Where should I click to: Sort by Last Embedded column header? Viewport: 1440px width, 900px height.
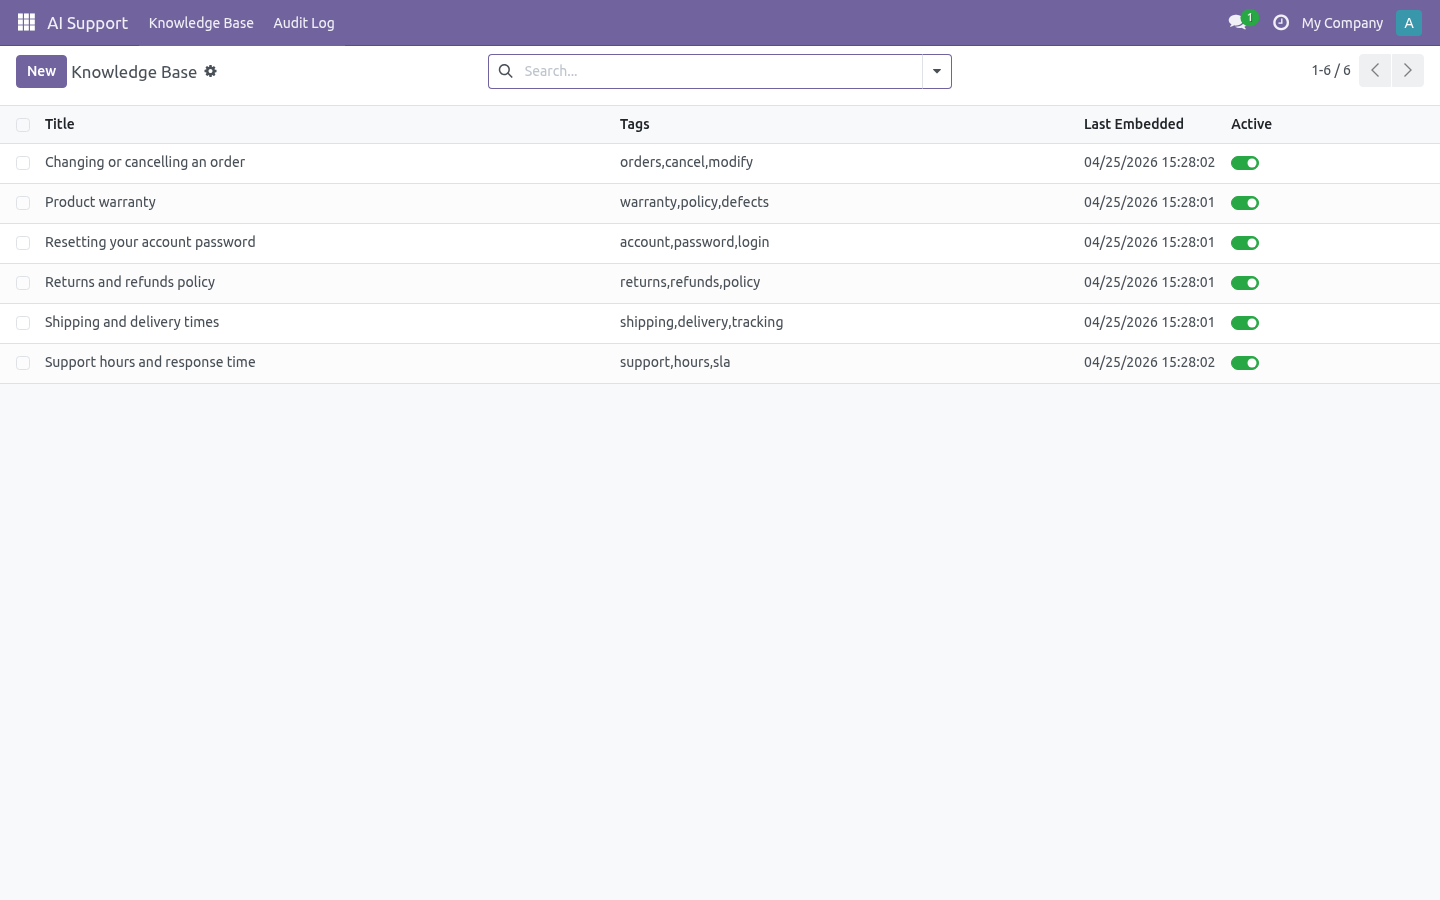1134,124
